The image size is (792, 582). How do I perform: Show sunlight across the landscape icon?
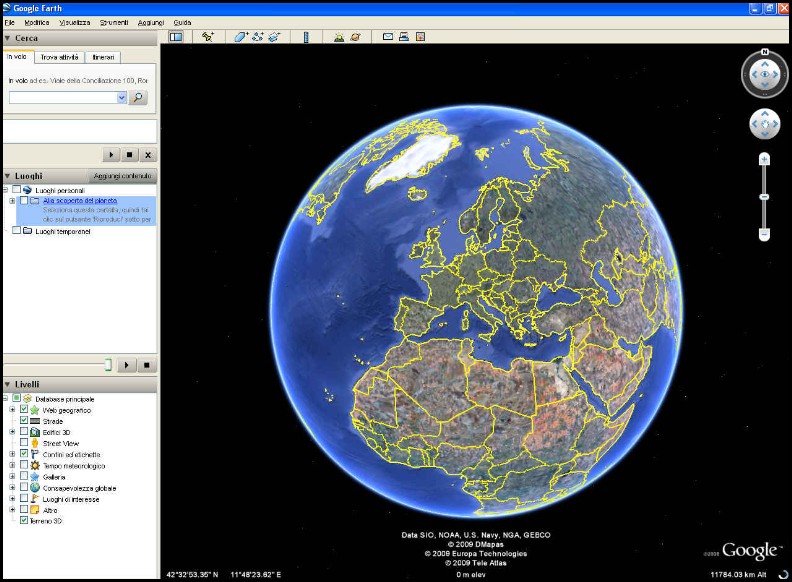tap(339, 36)
